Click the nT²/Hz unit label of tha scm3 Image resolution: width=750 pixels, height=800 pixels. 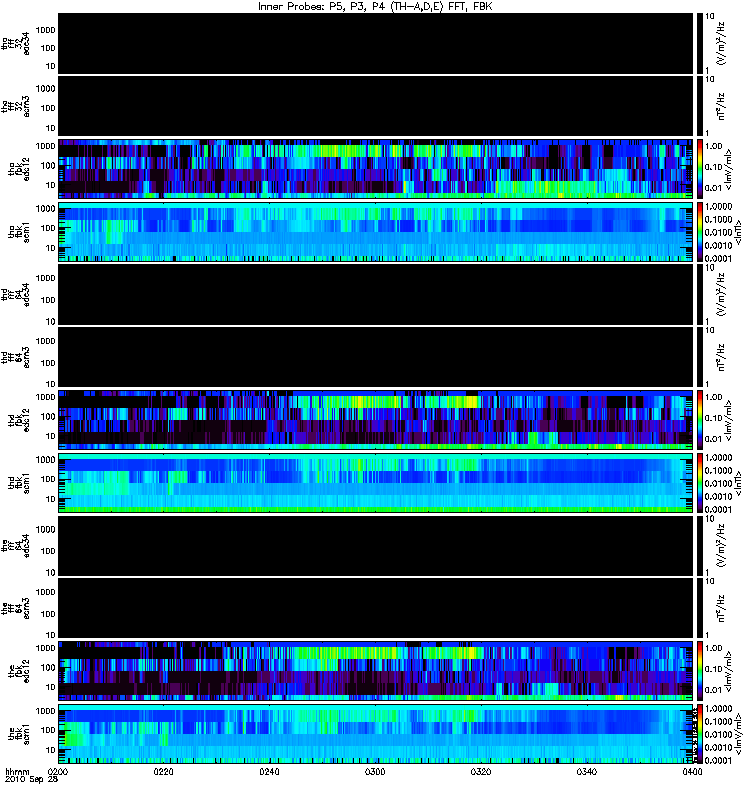point(721,107)
